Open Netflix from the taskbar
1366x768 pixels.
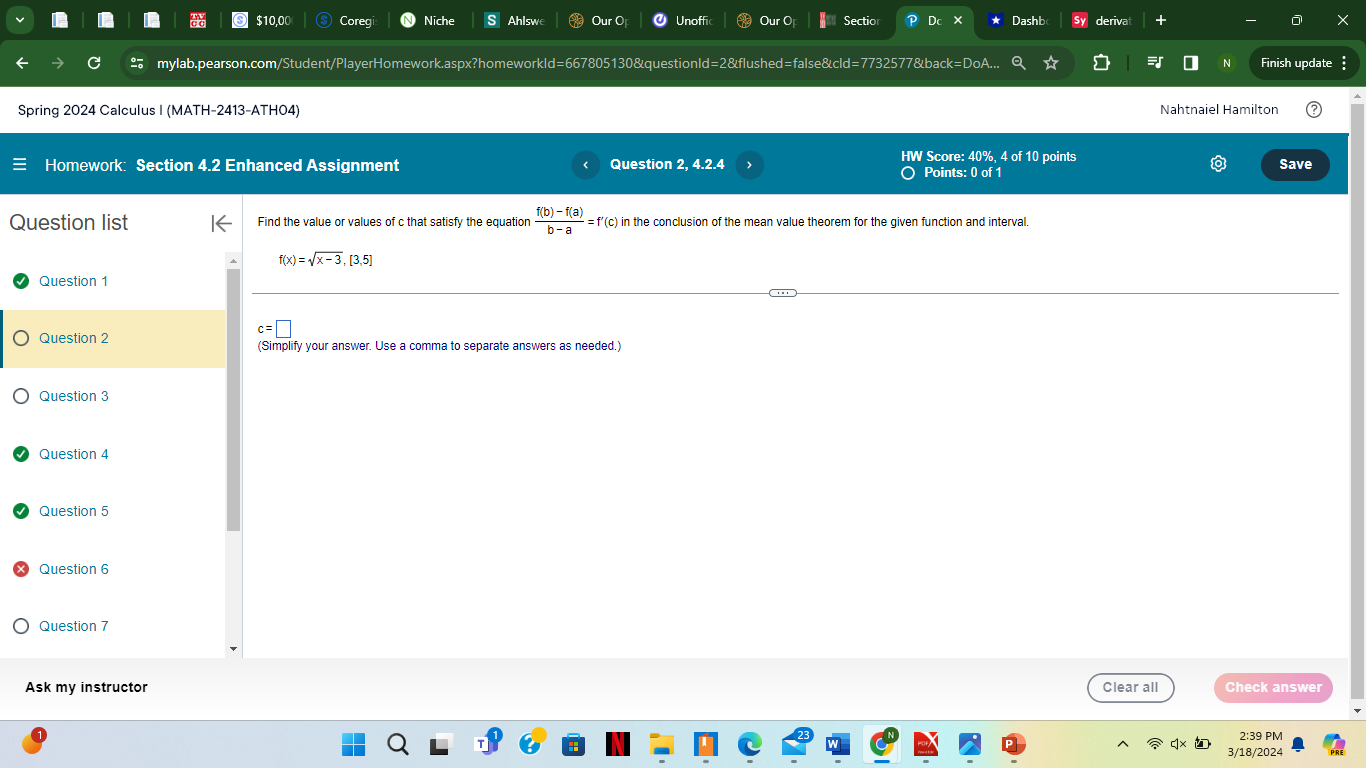point(617,744)
